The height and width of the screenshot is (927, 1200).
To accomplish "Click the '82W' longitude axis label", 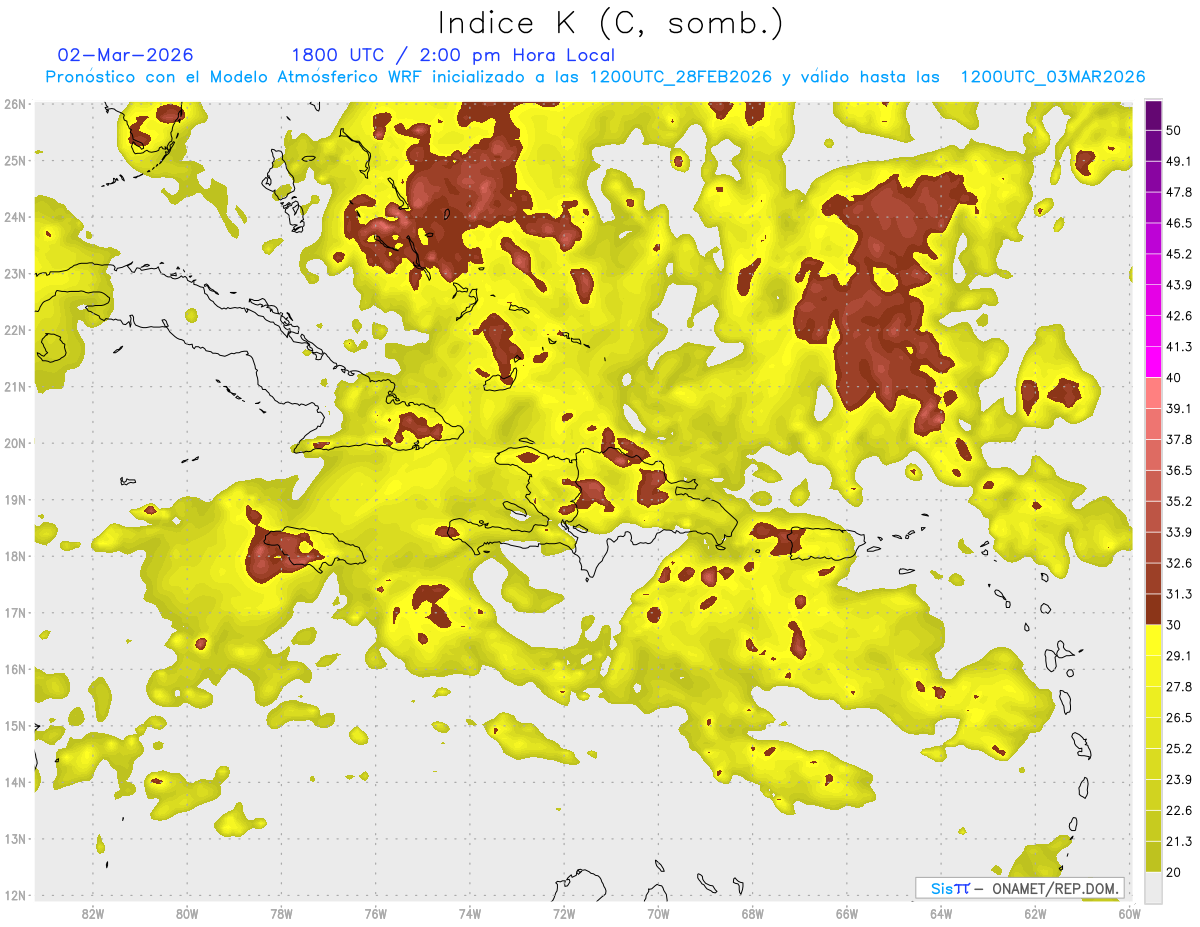I will [x=93, y=914].
